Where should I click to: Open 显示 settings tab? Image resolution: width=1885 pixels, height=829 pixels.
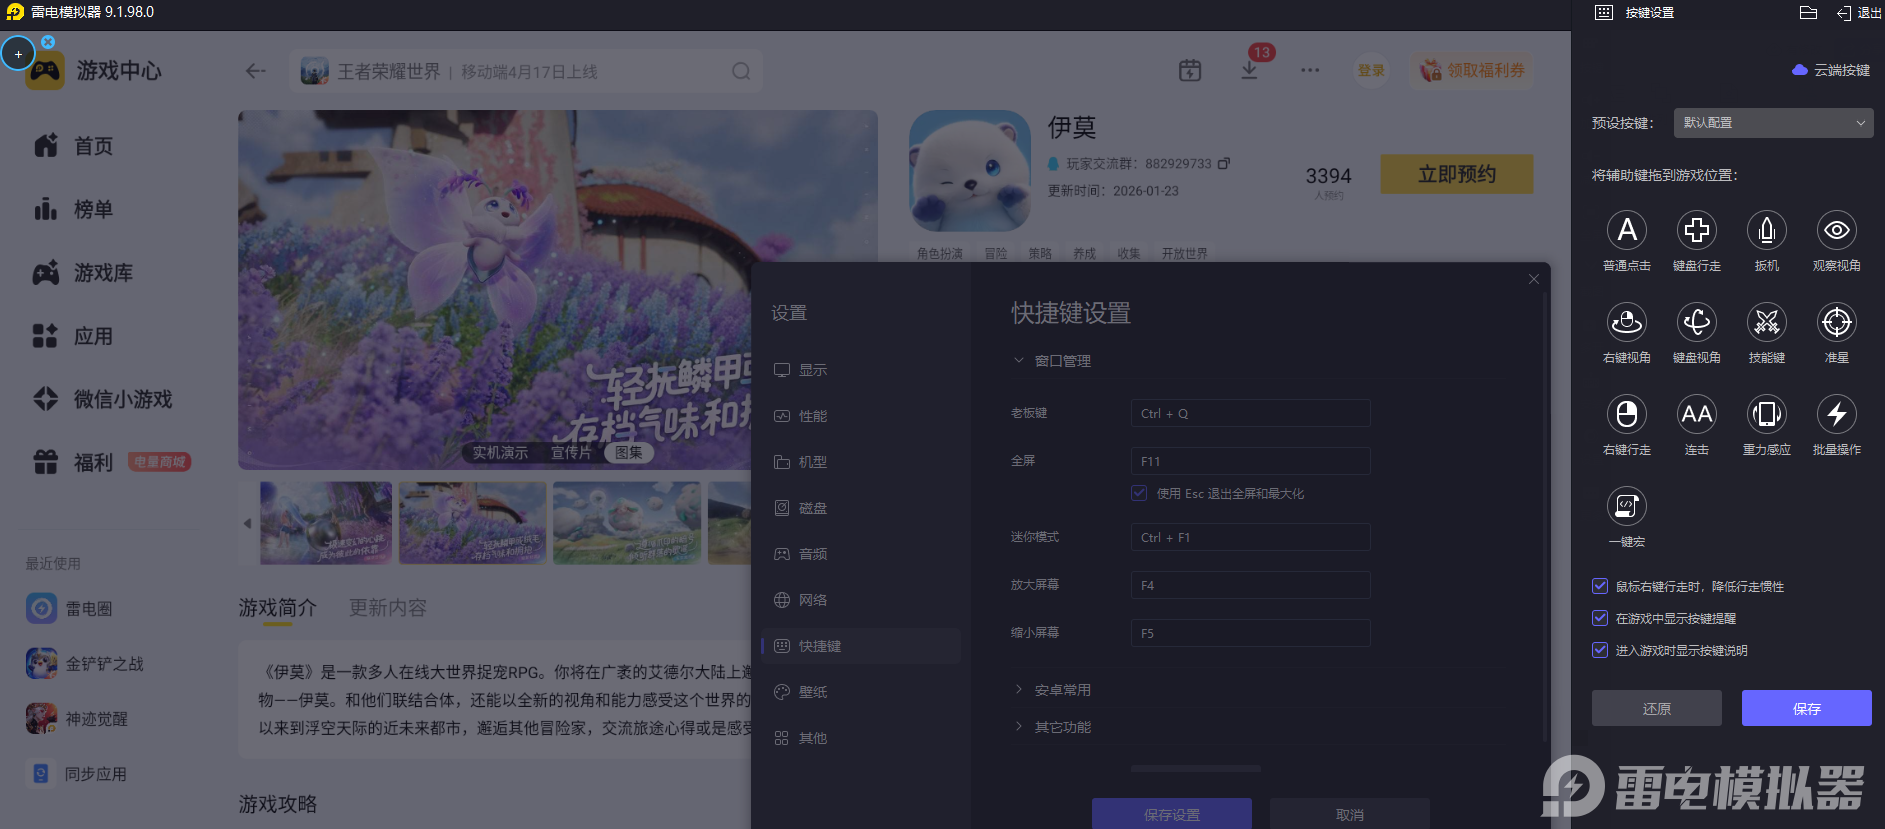click(x=861, y=370)
